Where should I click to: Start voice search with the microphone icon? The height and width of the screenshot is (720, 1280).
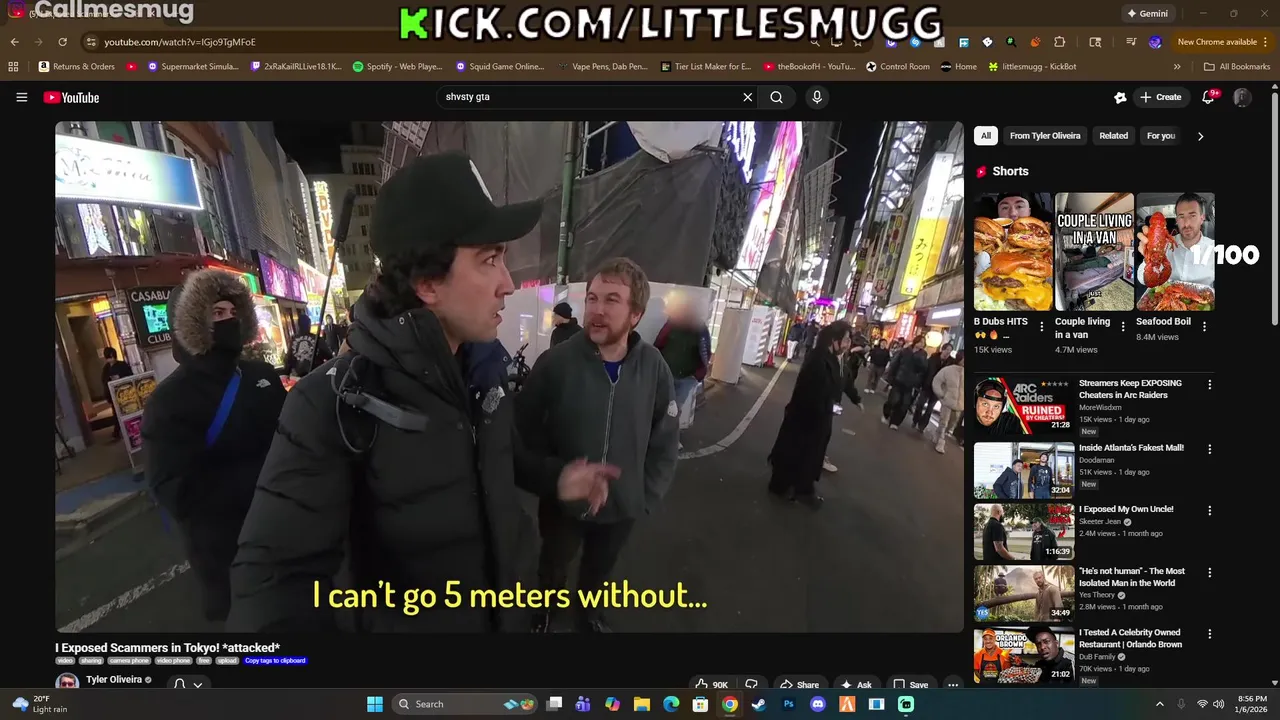(817, 97)
